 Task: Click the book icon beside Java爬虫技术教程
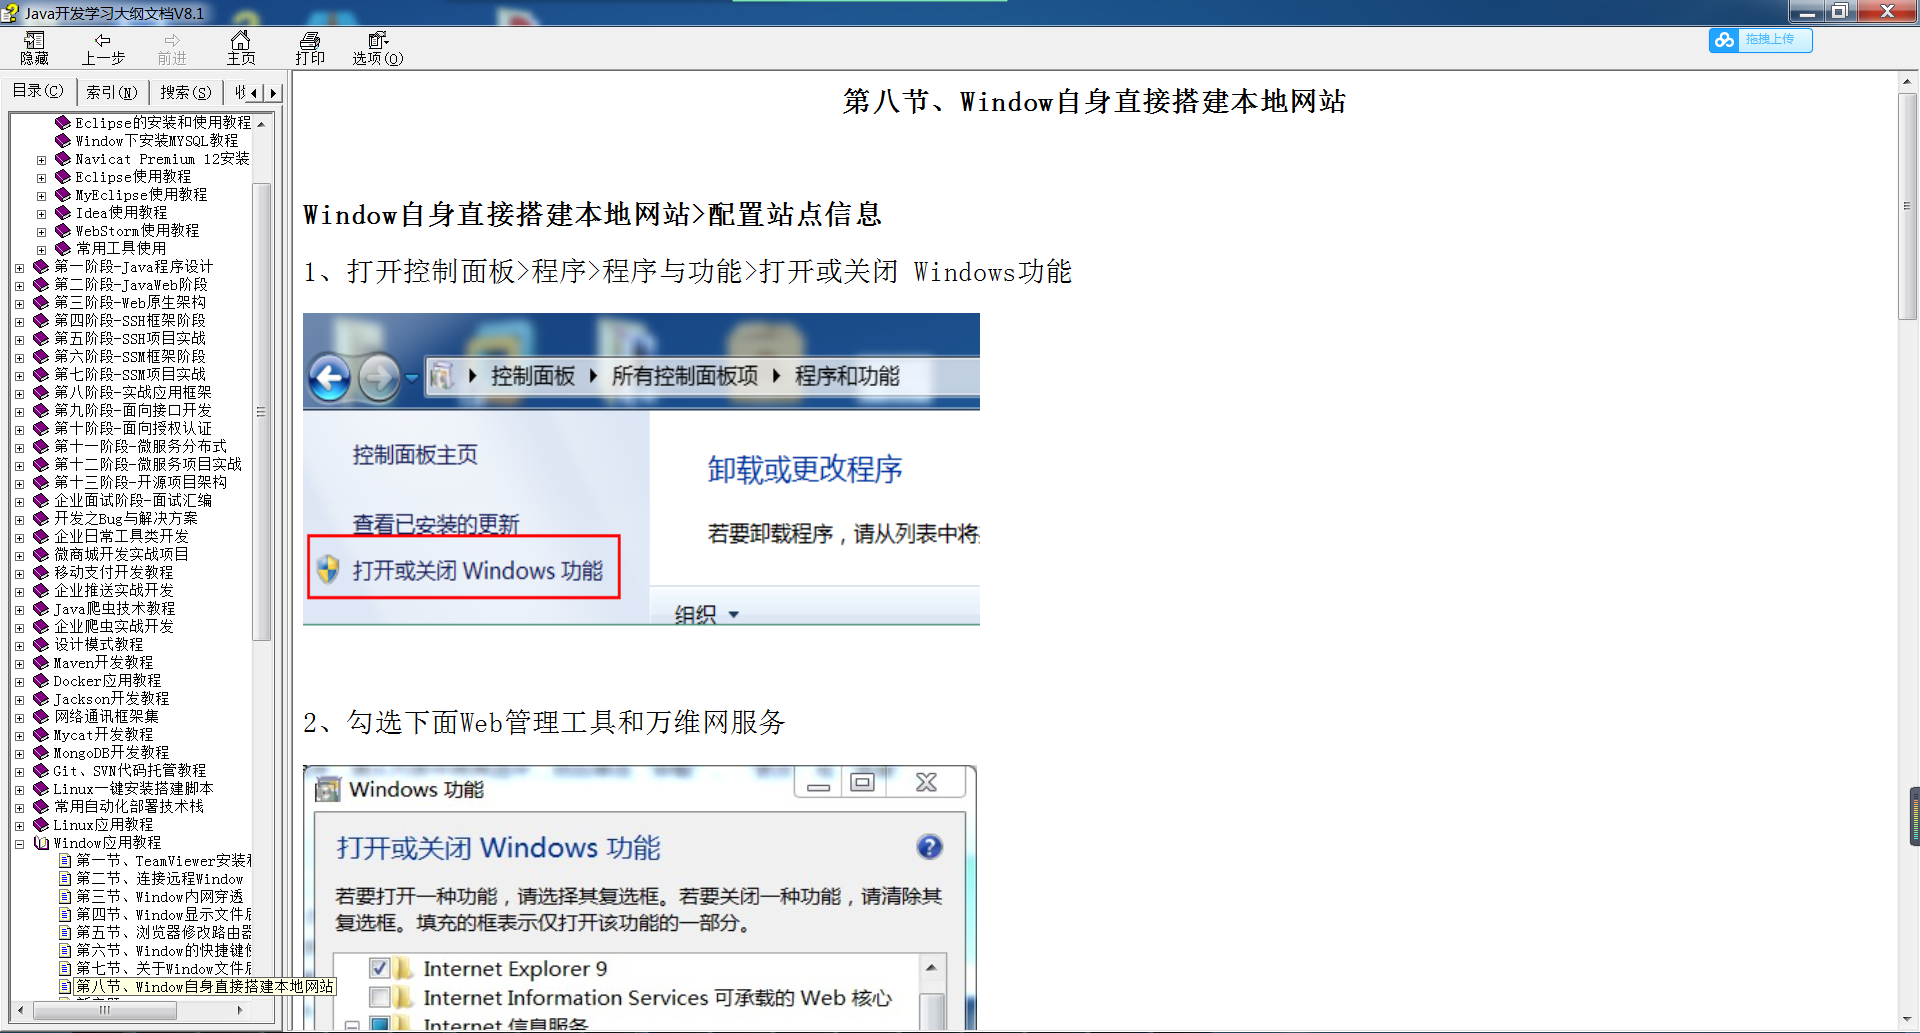click(41, 608)
